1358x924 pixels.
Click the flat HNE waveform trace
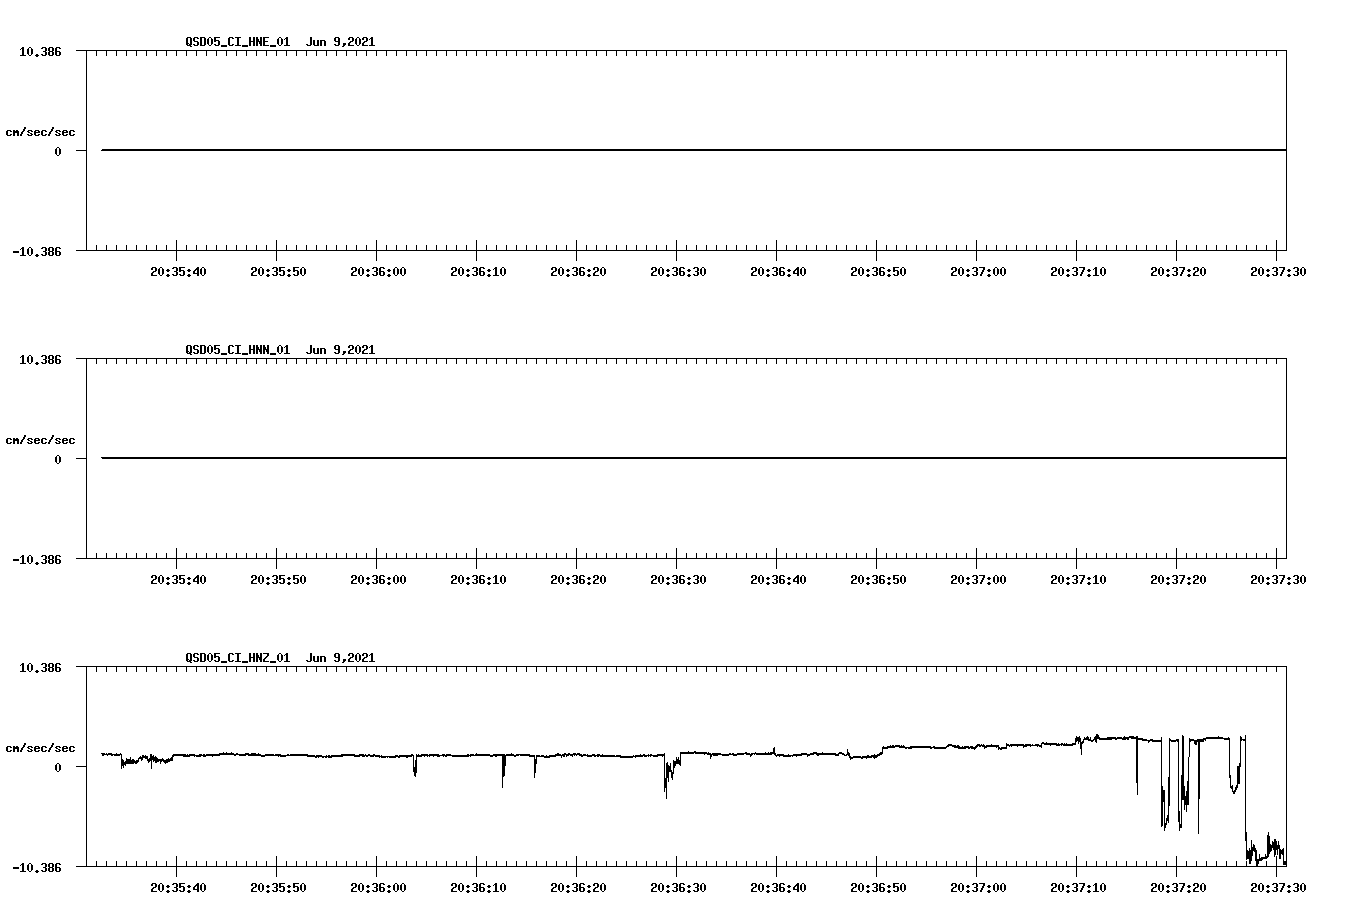[x=694, y=150]
